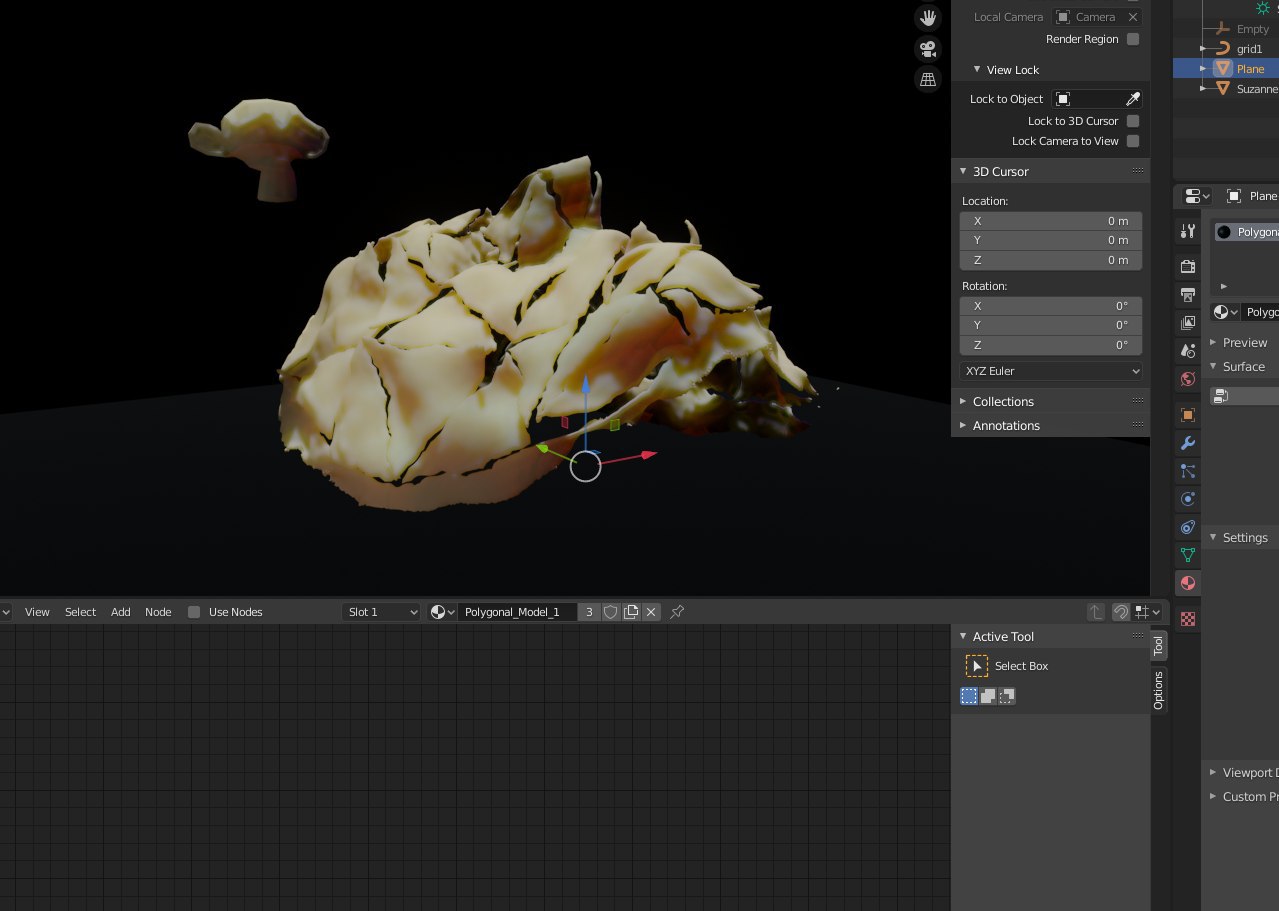
Task: Open the World properties globe tab
Action: click(x=1188, y=379)
